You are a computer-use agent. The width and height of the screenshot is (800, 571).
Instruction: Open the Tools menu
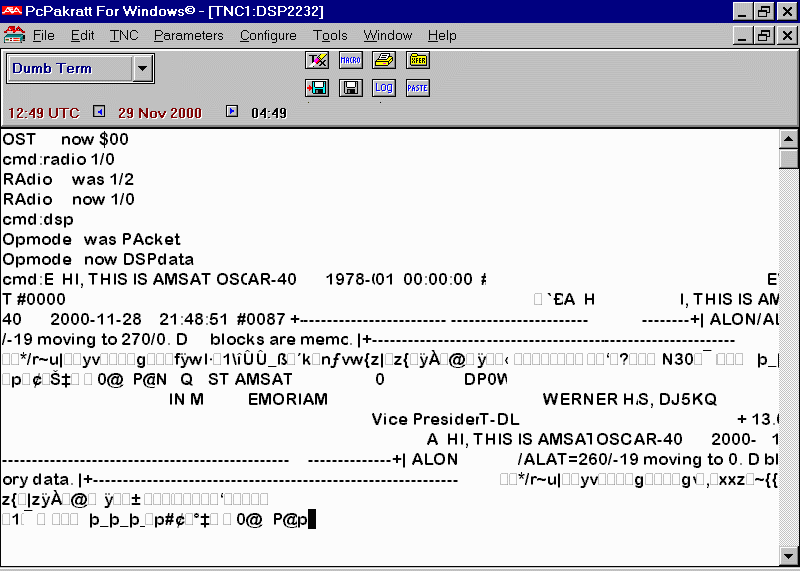tap(330, 35)
